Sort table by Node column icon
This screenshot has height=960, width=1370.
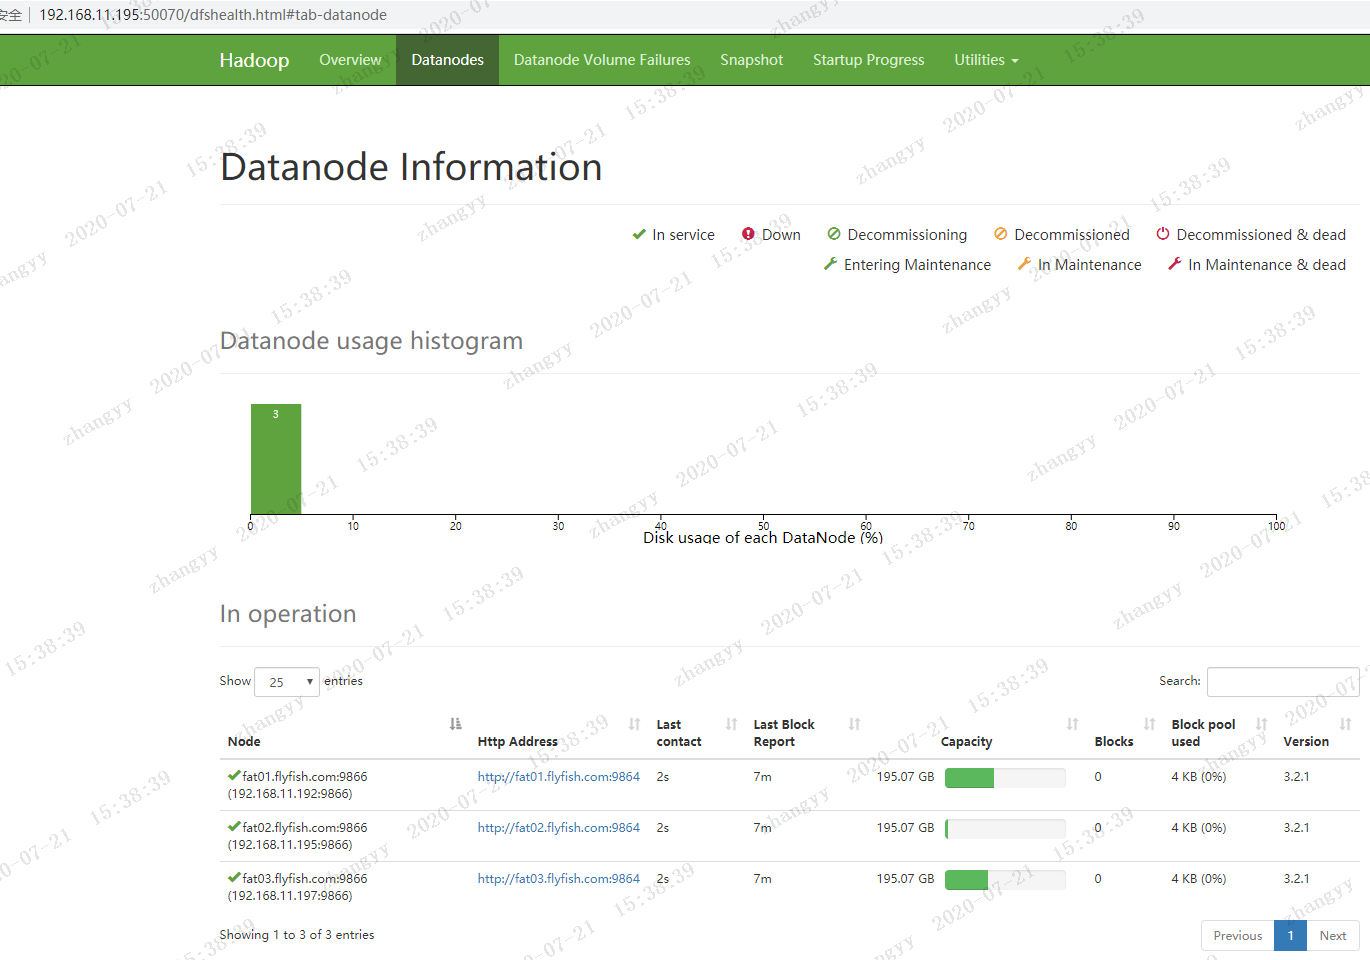[x=456, y=724]
